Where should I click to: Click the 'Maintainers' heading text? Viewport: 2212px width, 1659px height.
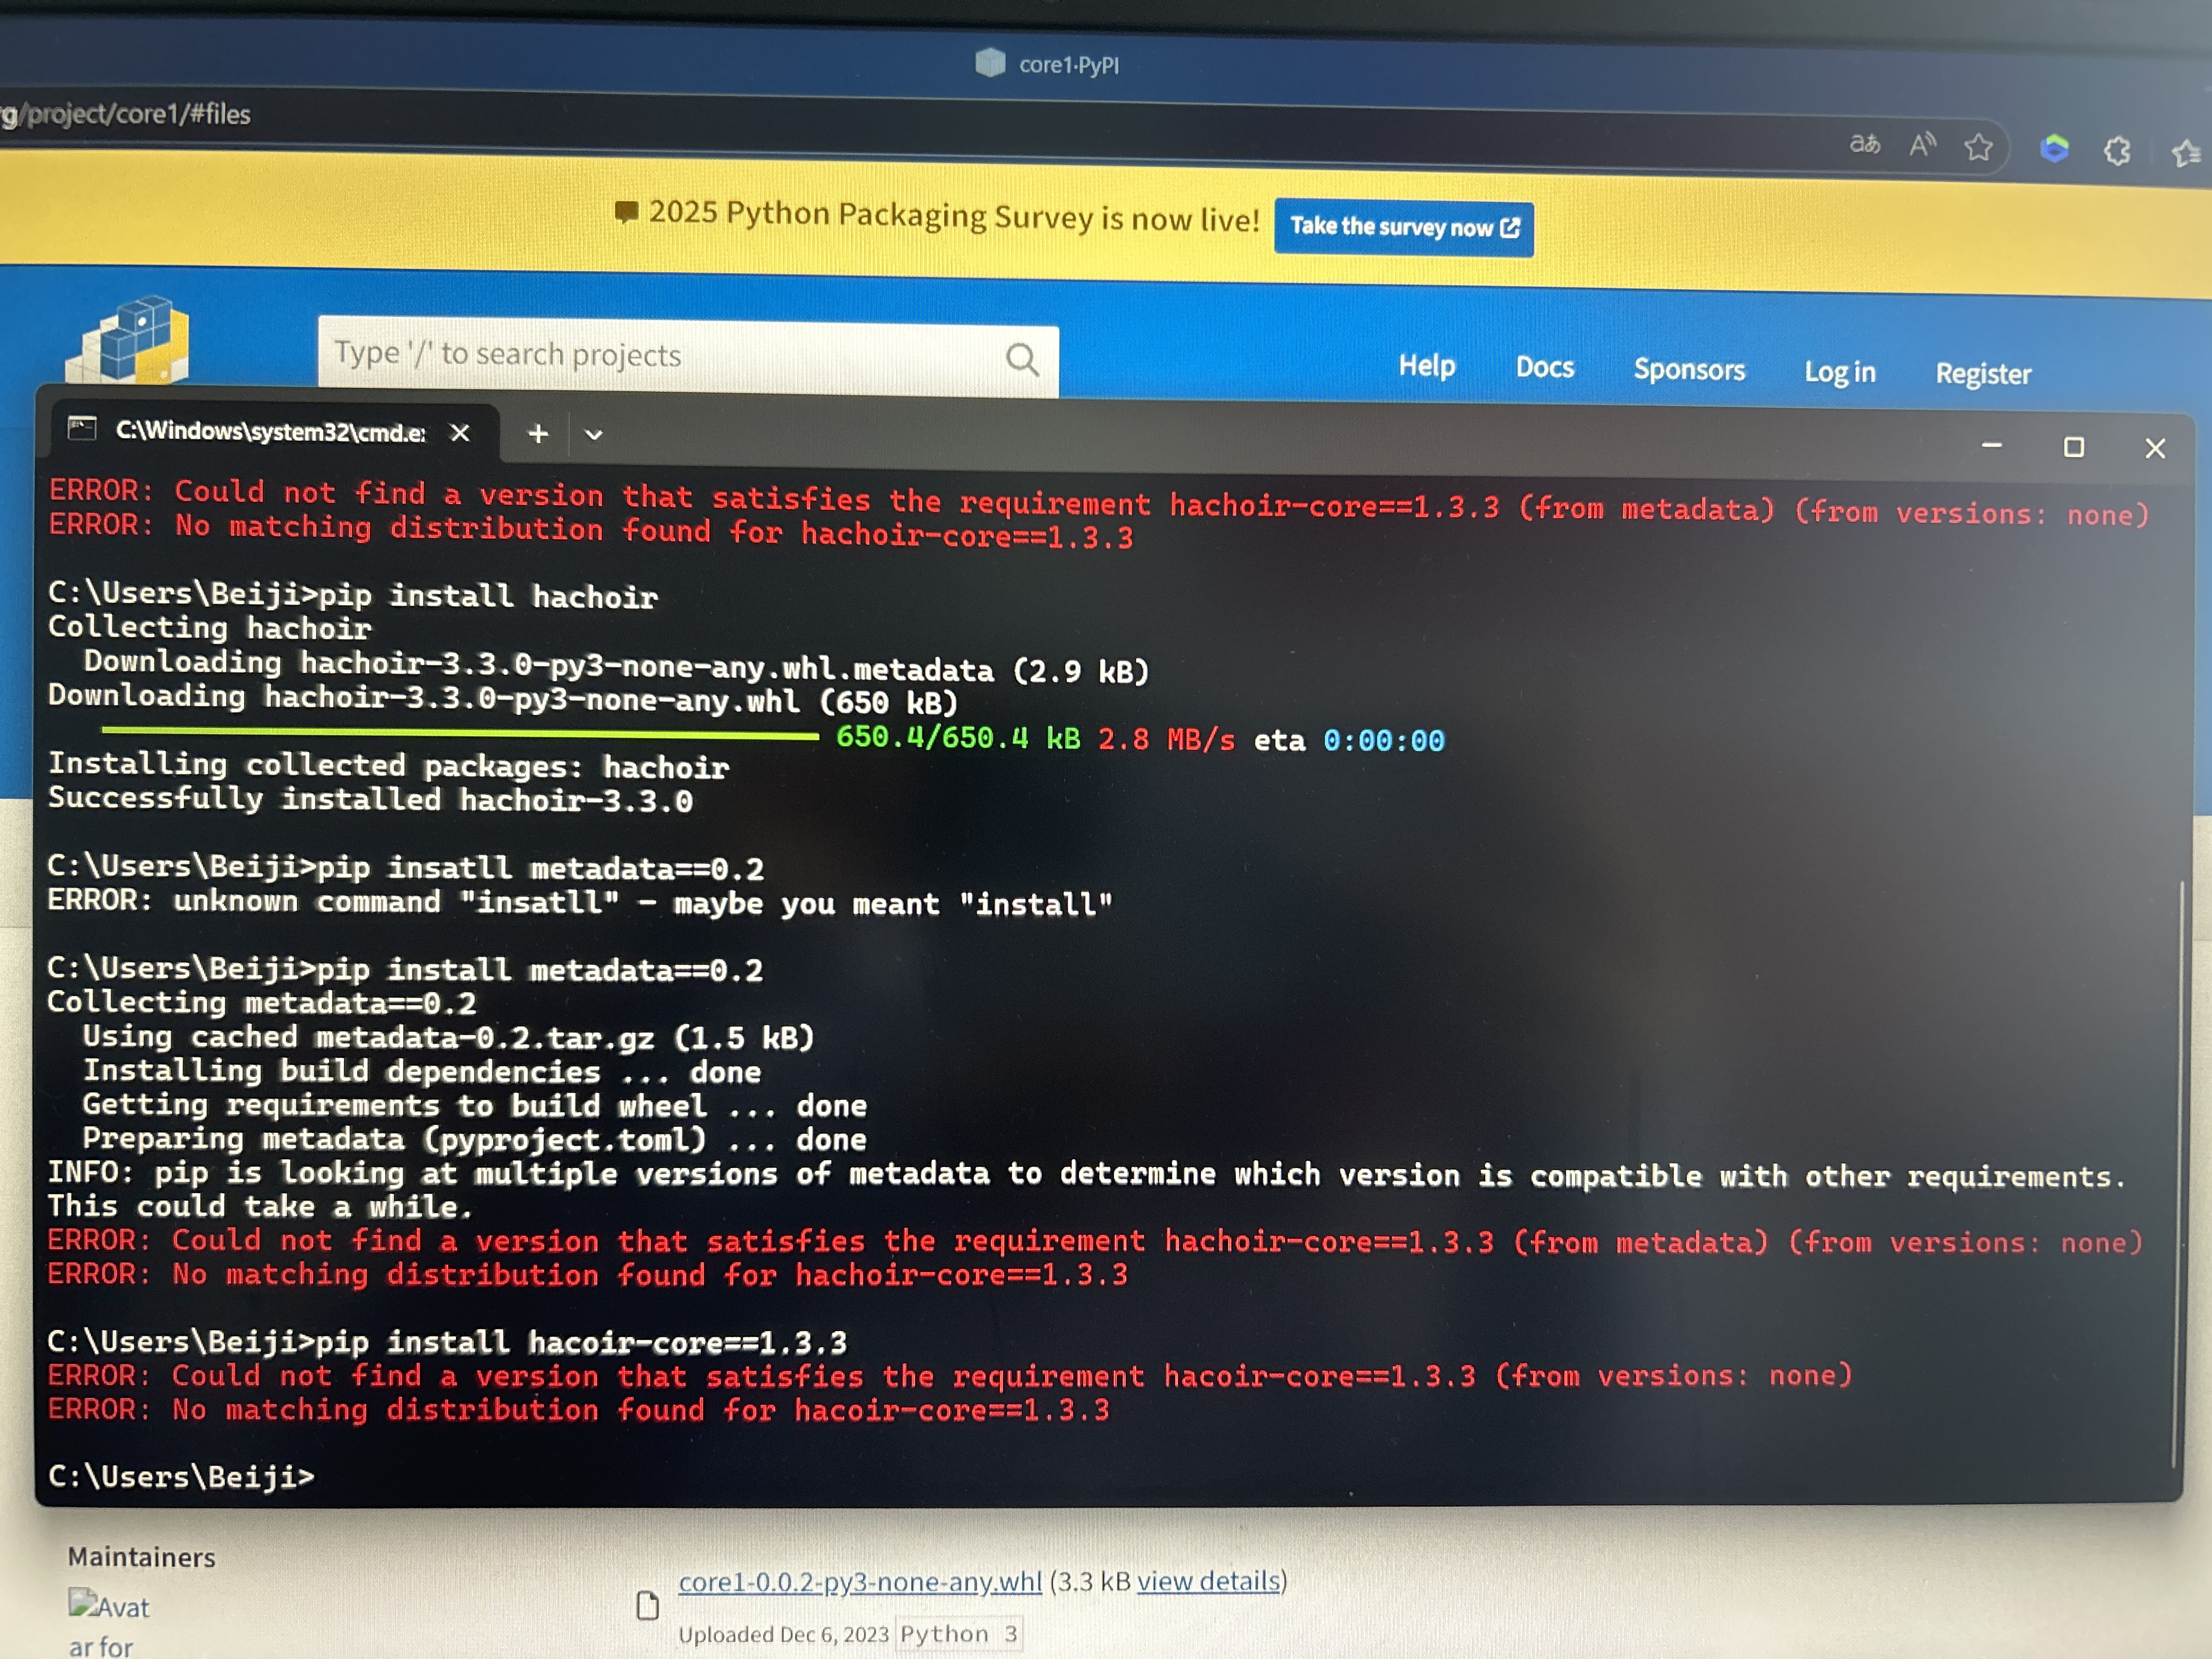point(142,1557)
